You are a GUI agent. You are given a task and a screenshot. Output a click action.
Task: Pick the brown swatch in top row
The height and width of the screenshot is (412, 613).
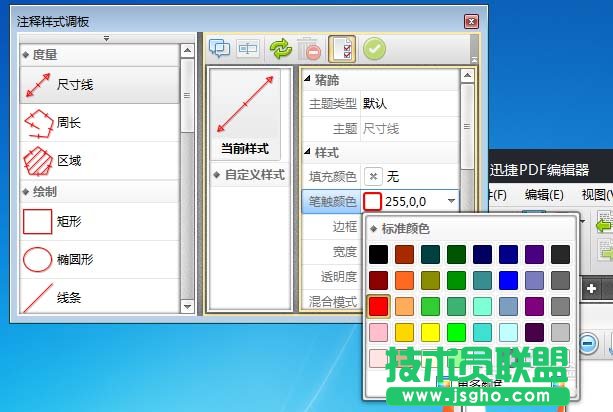tap(404, 254)
